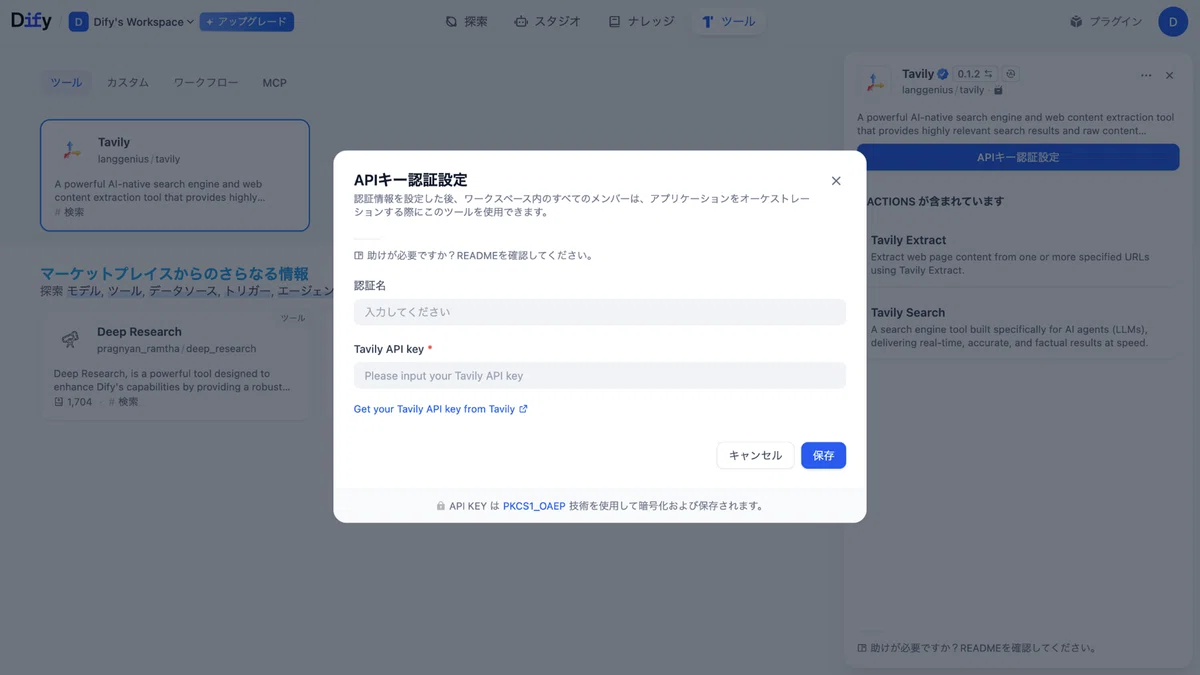1200x675 pixels.
Task: Click the 保存 button
Action: click(823, 455)
